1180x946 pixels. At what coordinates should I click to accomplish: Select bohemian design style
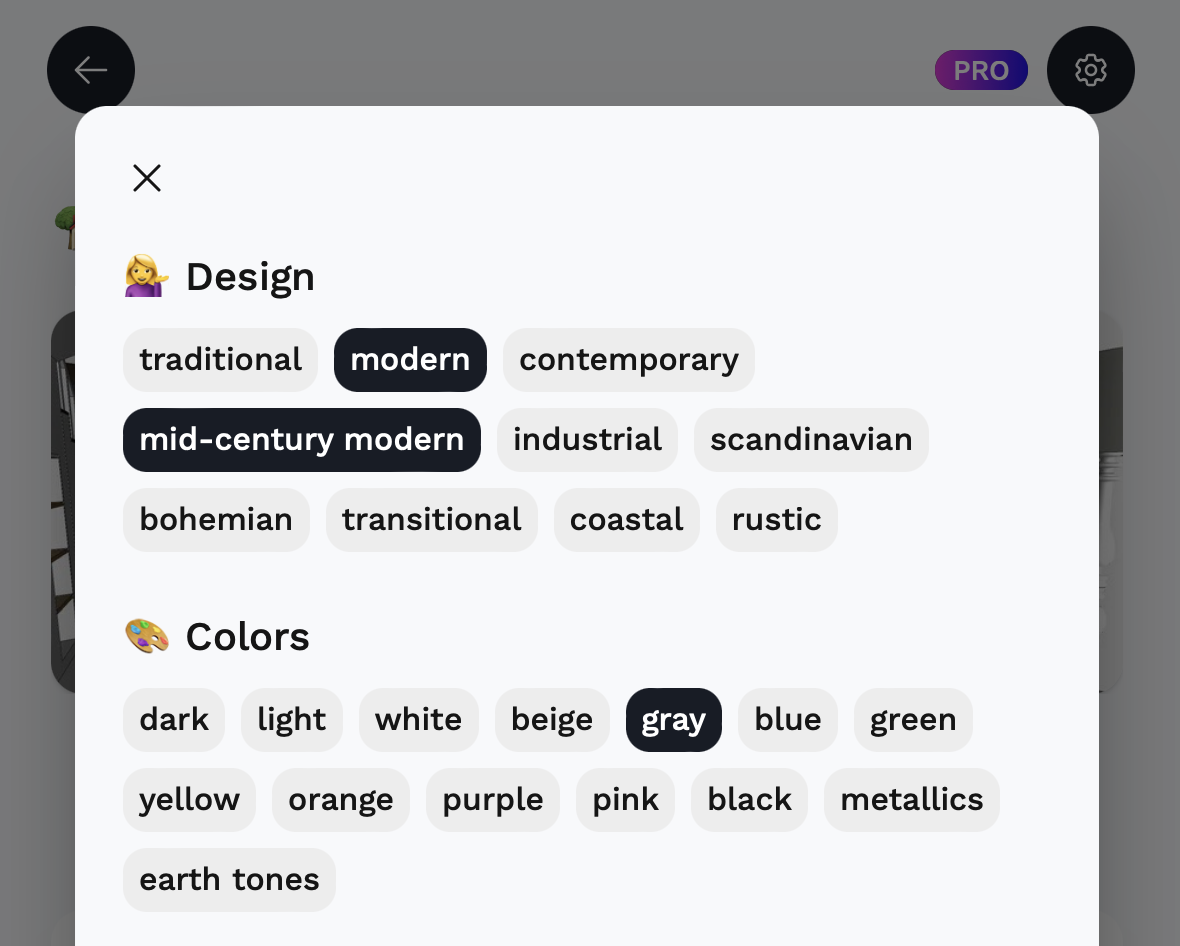point(217,520)
